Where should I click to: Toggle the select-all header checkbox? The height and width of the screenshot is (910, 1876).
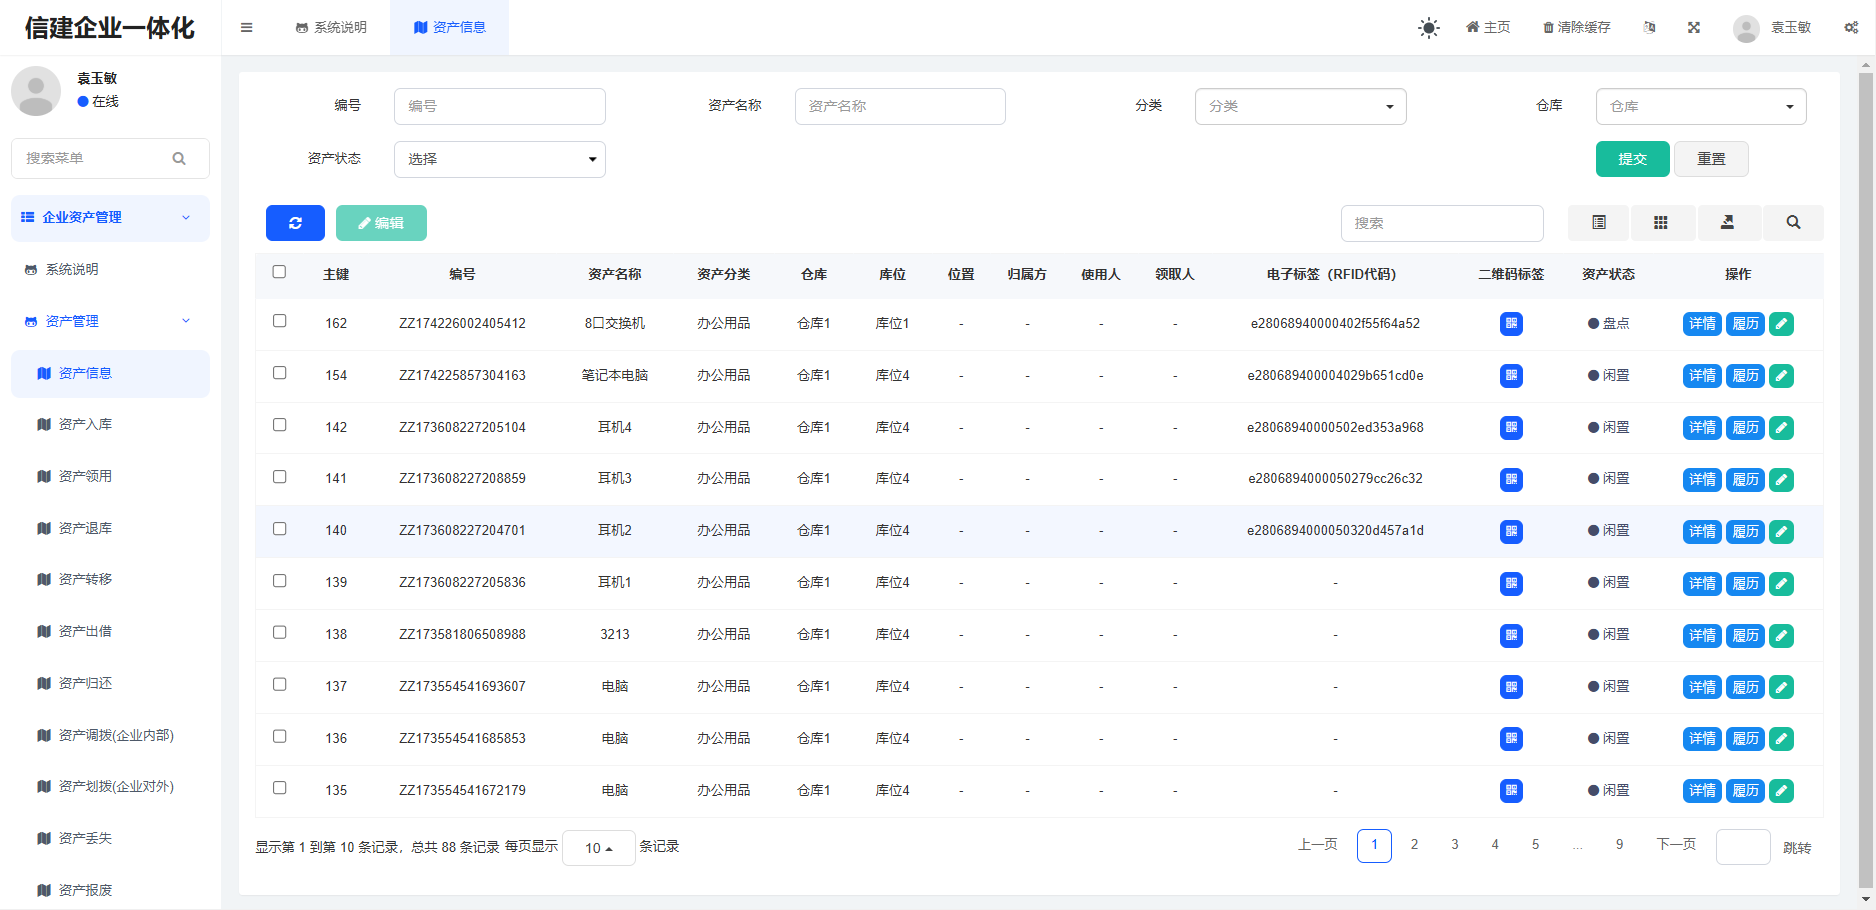tap(279, 272)
